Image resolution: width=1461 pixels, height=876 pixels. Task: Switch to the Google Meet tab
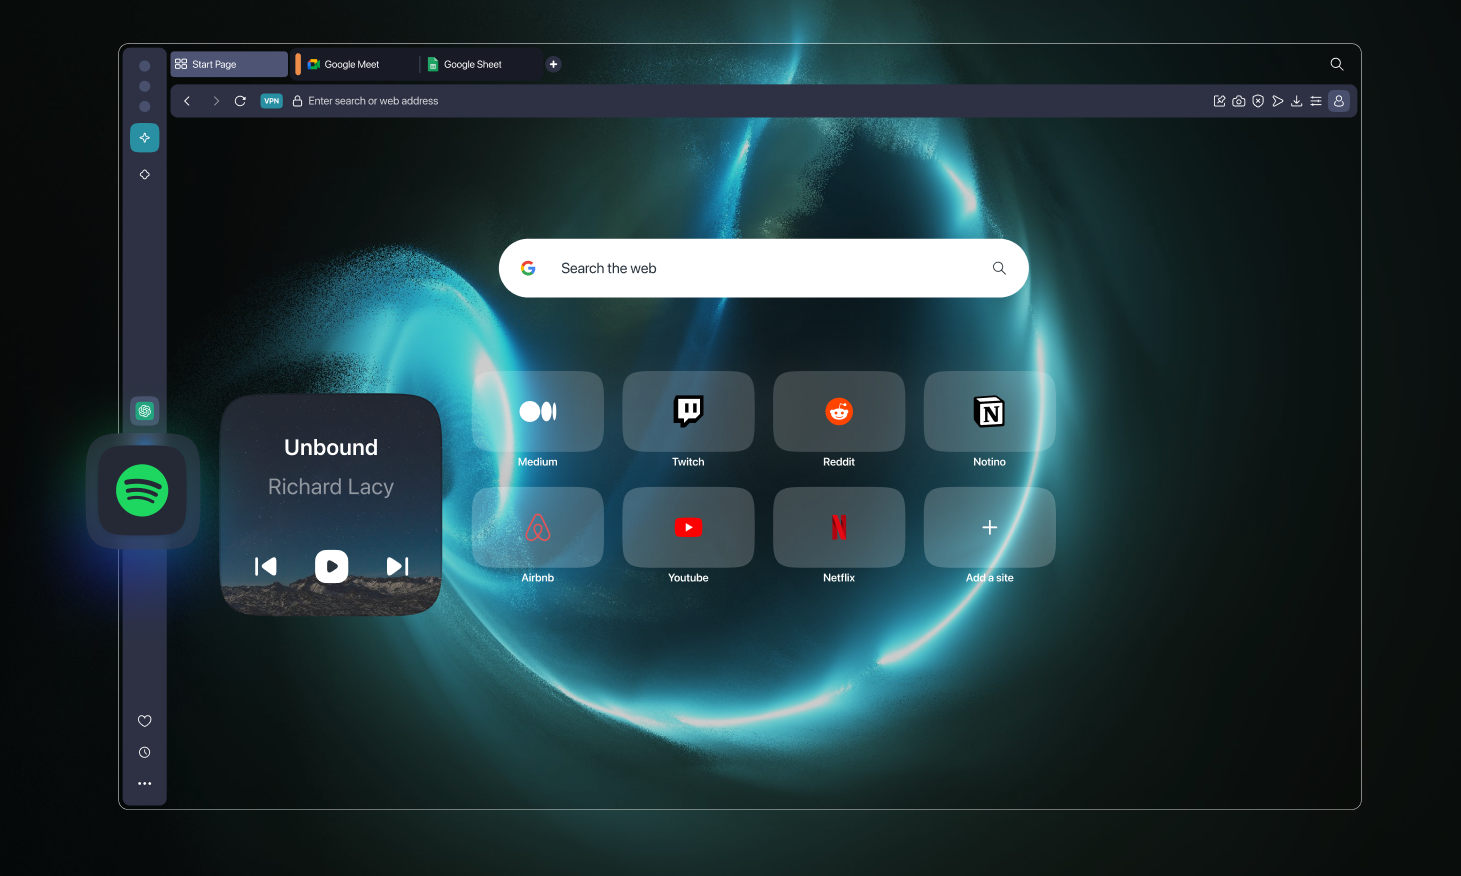[x=351, y=64]
